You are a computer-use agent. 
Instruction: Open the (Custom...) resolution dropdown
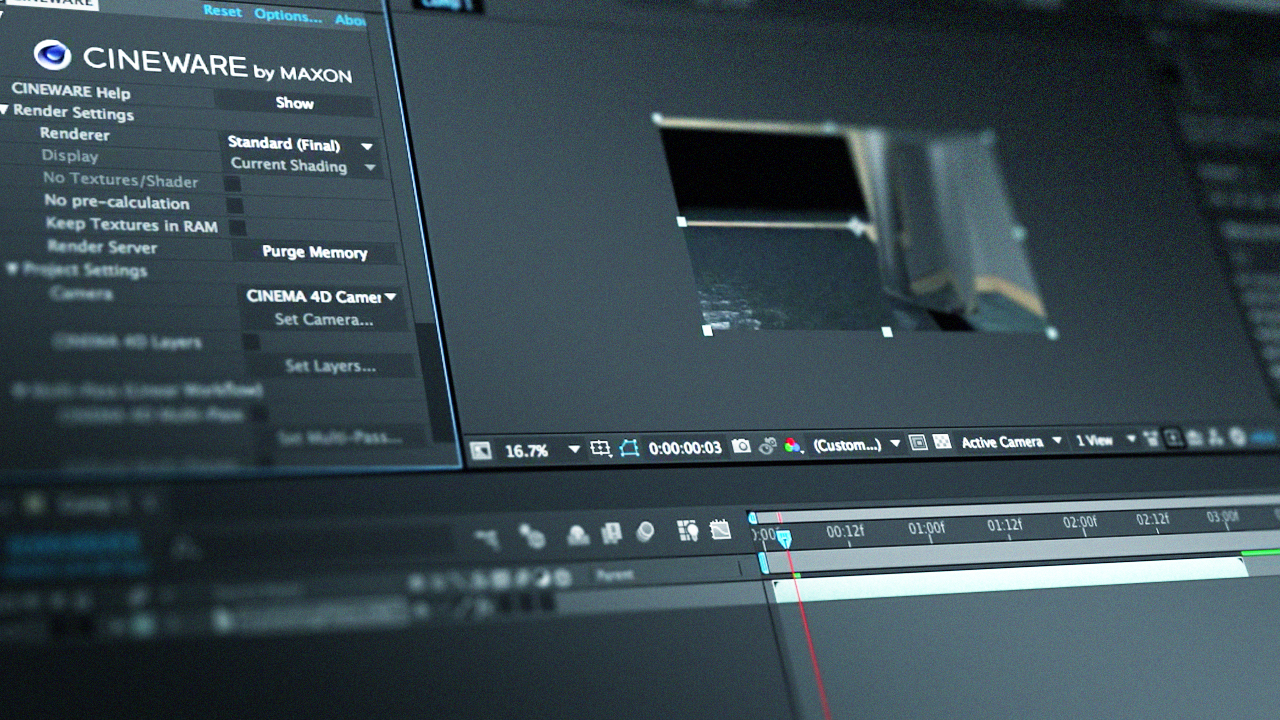(x=856, y=444)
